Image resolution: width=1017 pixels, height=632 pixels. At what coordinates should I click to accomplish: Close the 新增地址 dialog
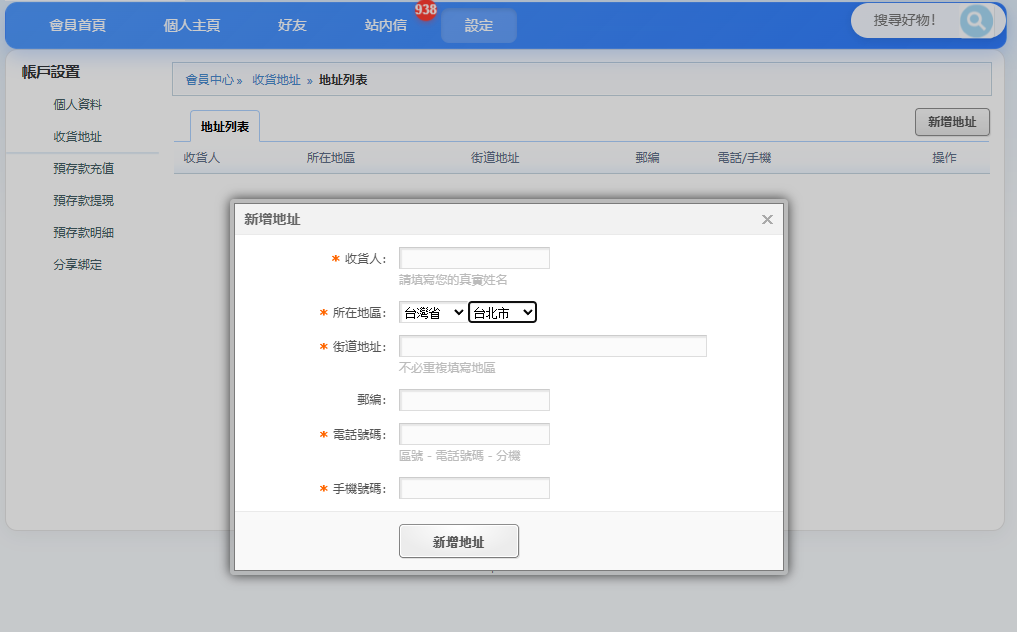click(767, 219)
